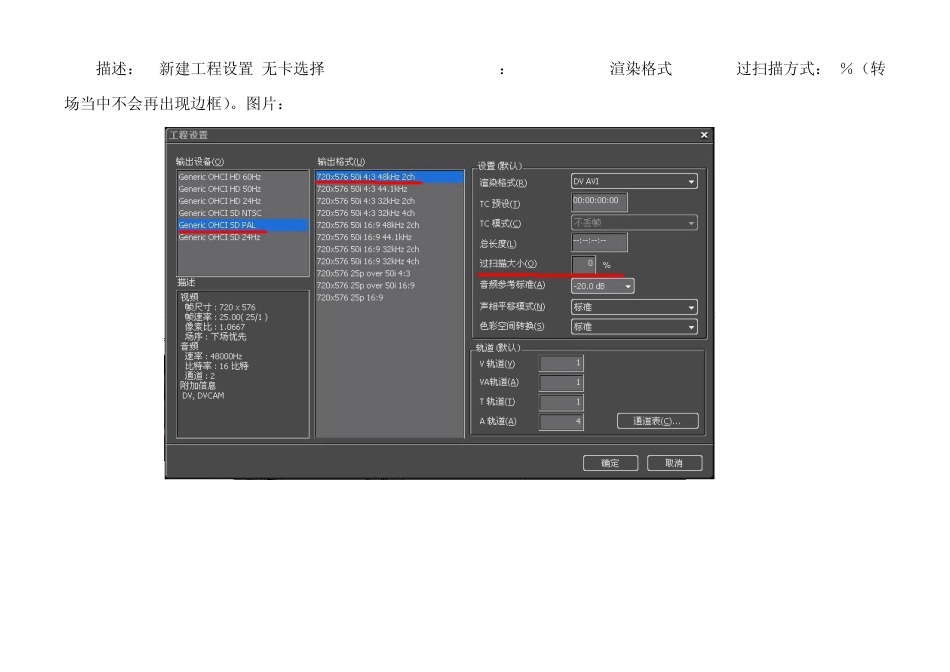Viewport: 950px width, 672px height.
Task: Open the 色彩空间转换 dropdown
Action: pyautogui.click(x=634, y=327)
